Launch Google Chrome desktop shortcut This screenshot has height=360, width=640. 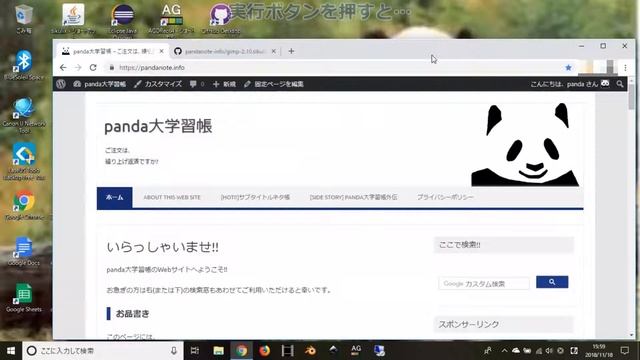coord(24,206)
